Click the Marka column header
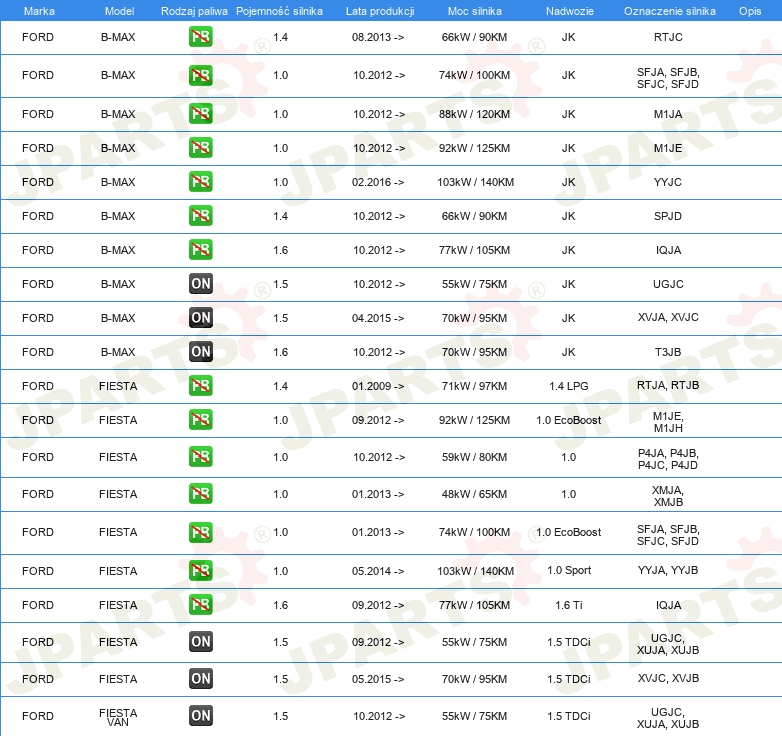Screen dimensions: 782x736 [39, 11]
